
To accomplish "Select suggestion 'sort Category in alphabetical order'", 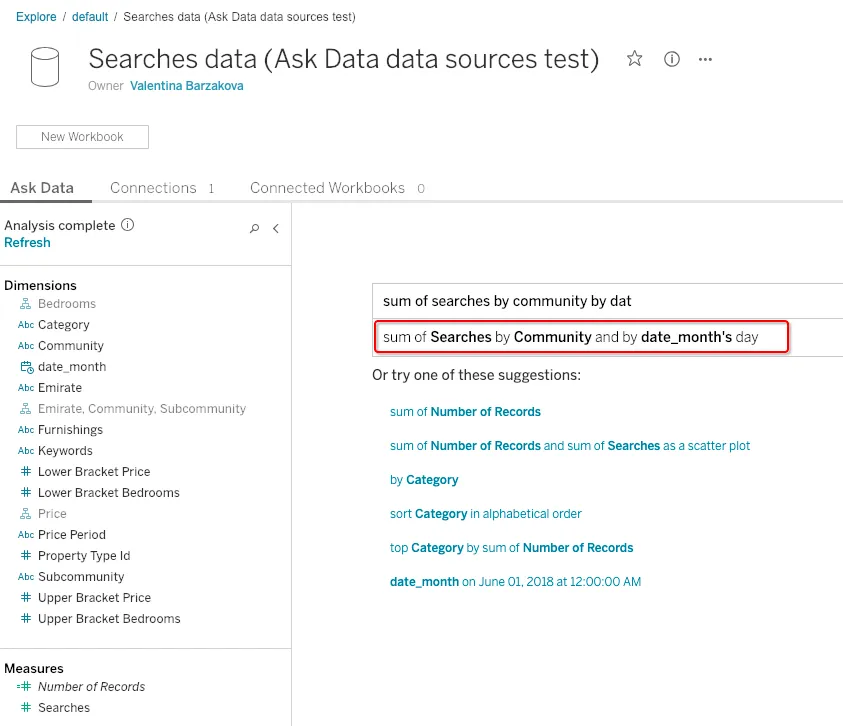I will [485, 514].
